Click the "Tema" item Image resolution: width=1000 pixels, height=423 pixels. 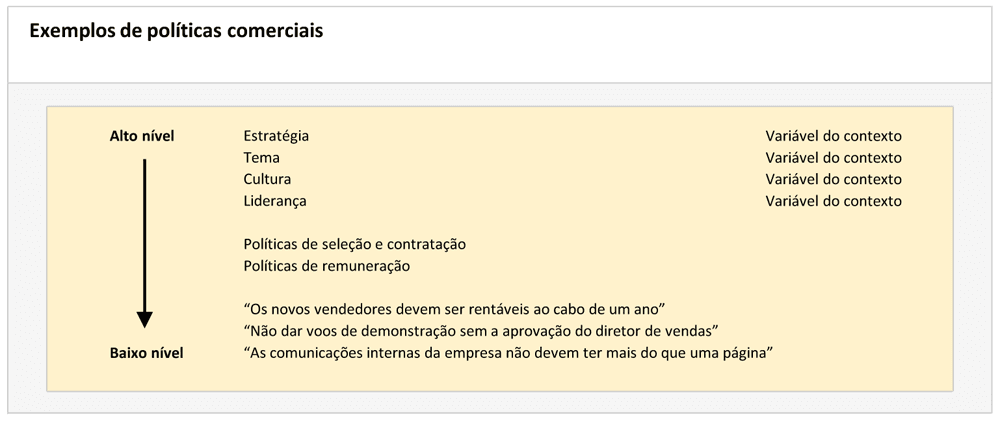[x=261, y=158]
